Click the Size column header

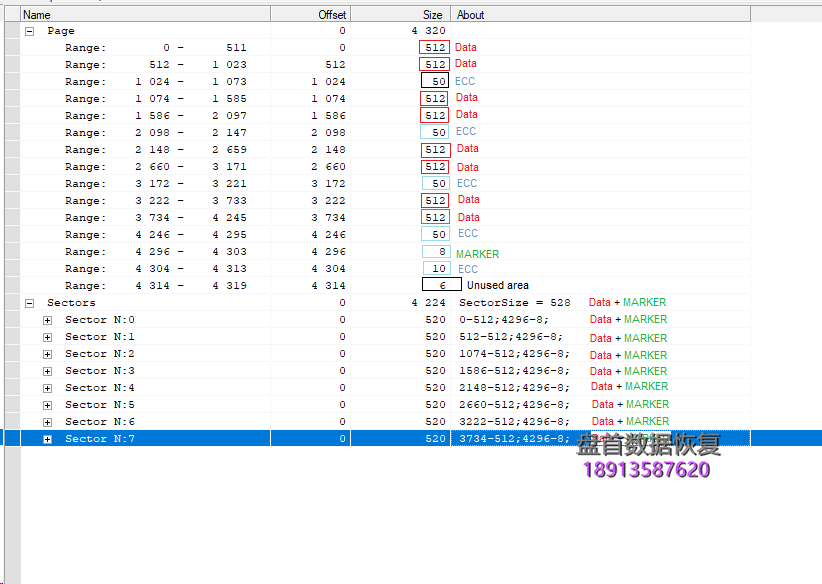[400, 15]
